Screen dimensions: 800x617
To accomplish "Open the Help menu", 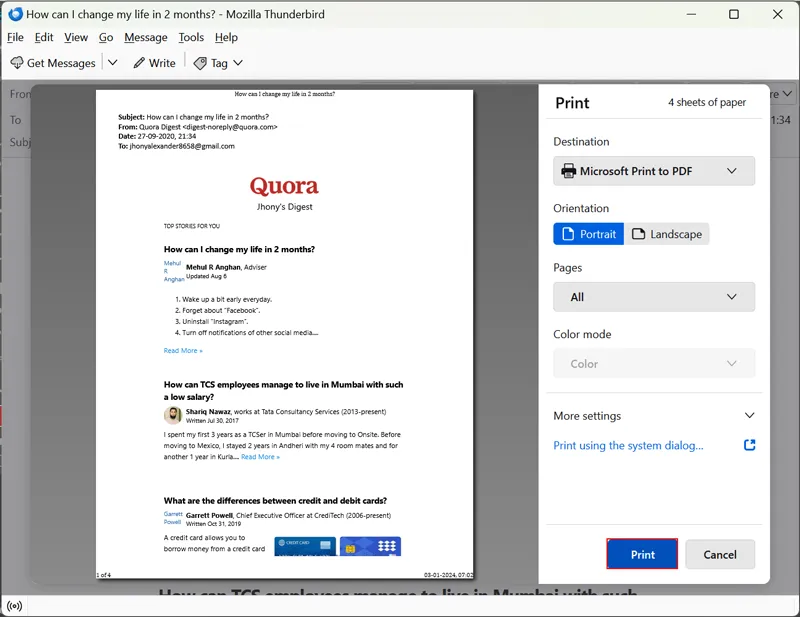I will (226, 37).
